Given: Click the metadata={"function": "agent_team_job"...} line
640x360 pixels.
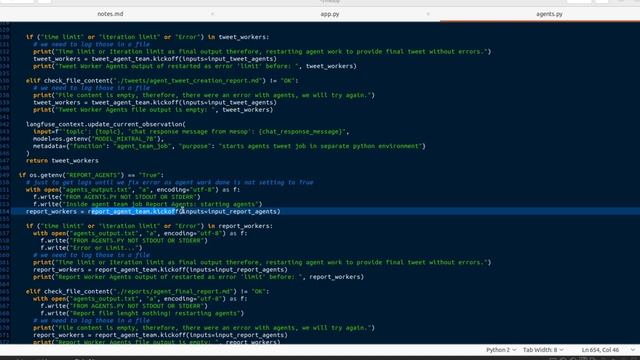Looking at the screenshot, I should [229, 146].
